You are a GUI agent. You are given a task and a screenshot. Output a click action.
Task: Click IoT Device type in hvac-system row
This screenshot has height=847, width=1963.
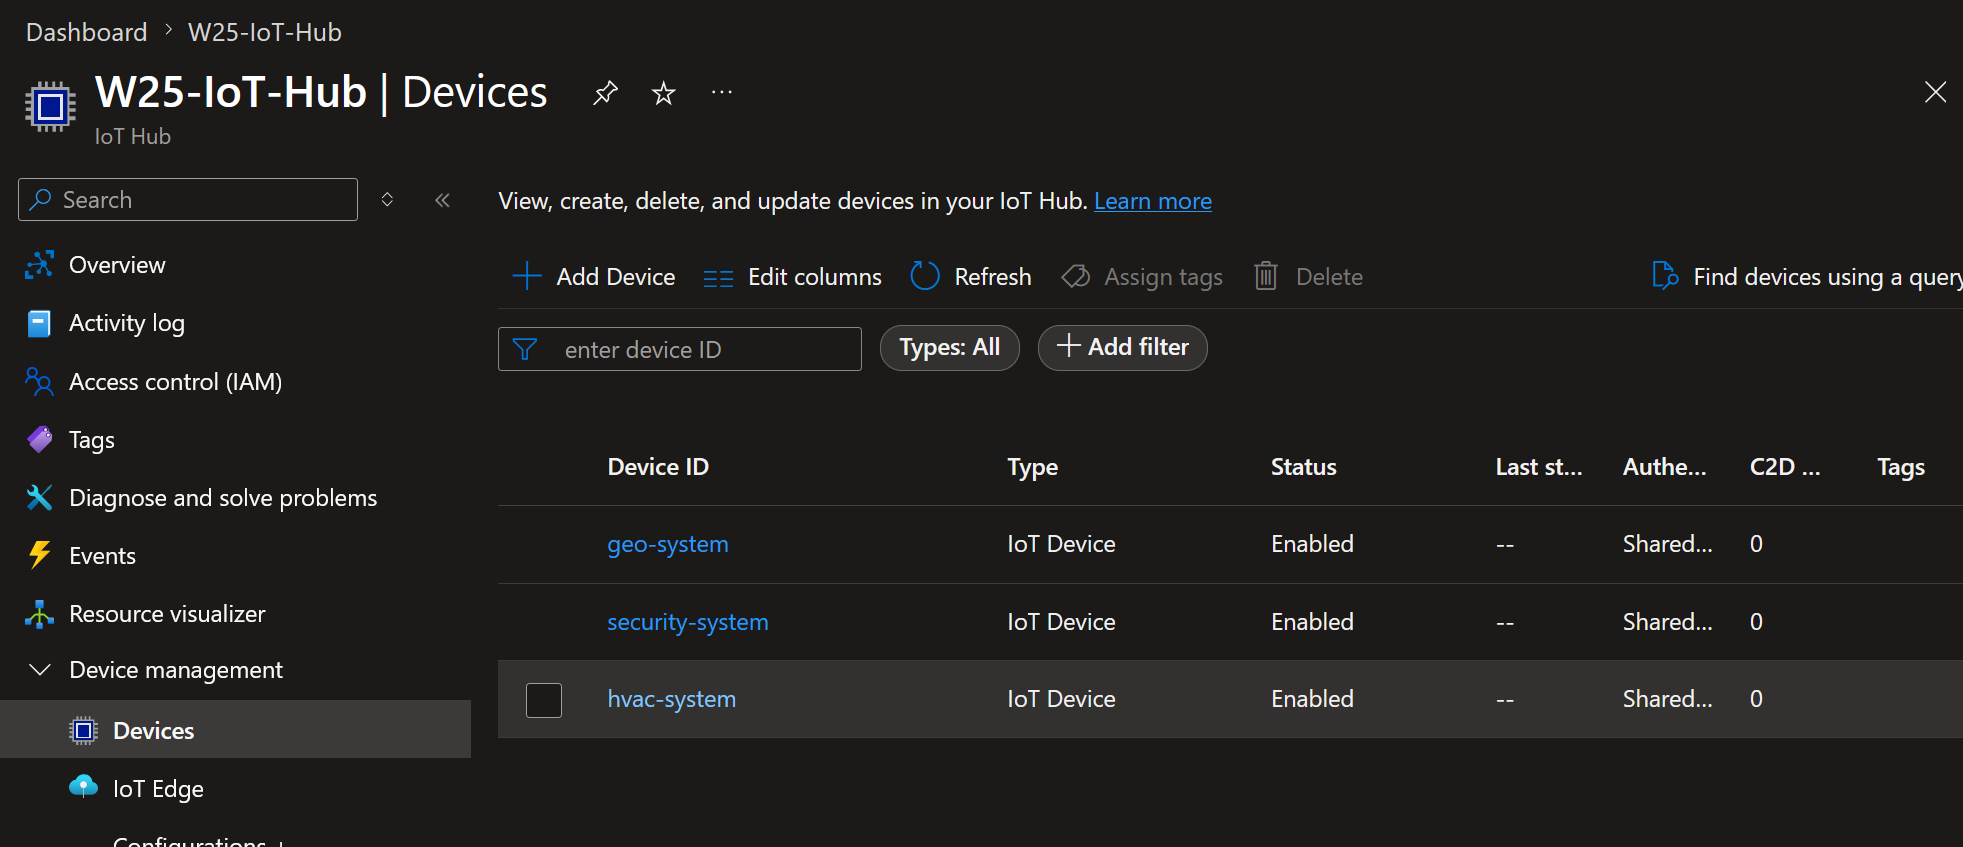1061,699
